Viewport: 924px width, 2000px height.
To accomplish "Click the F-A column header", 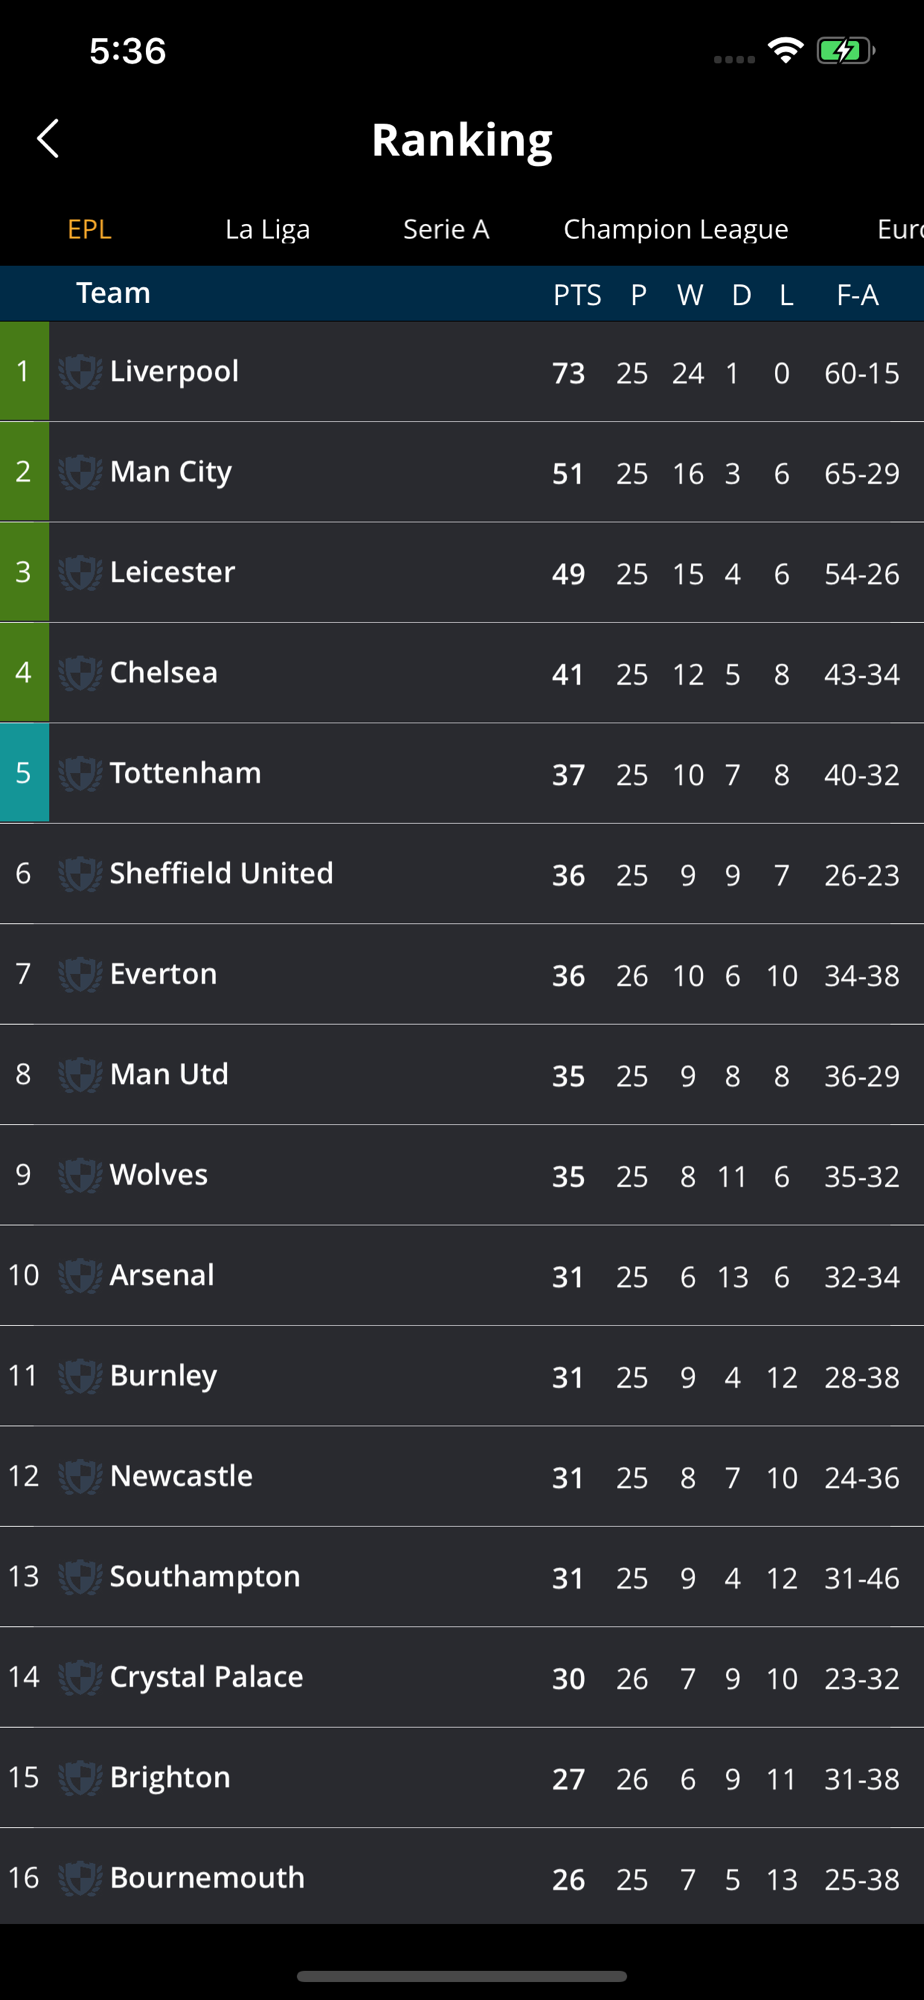I will click(x=857, y=295).
